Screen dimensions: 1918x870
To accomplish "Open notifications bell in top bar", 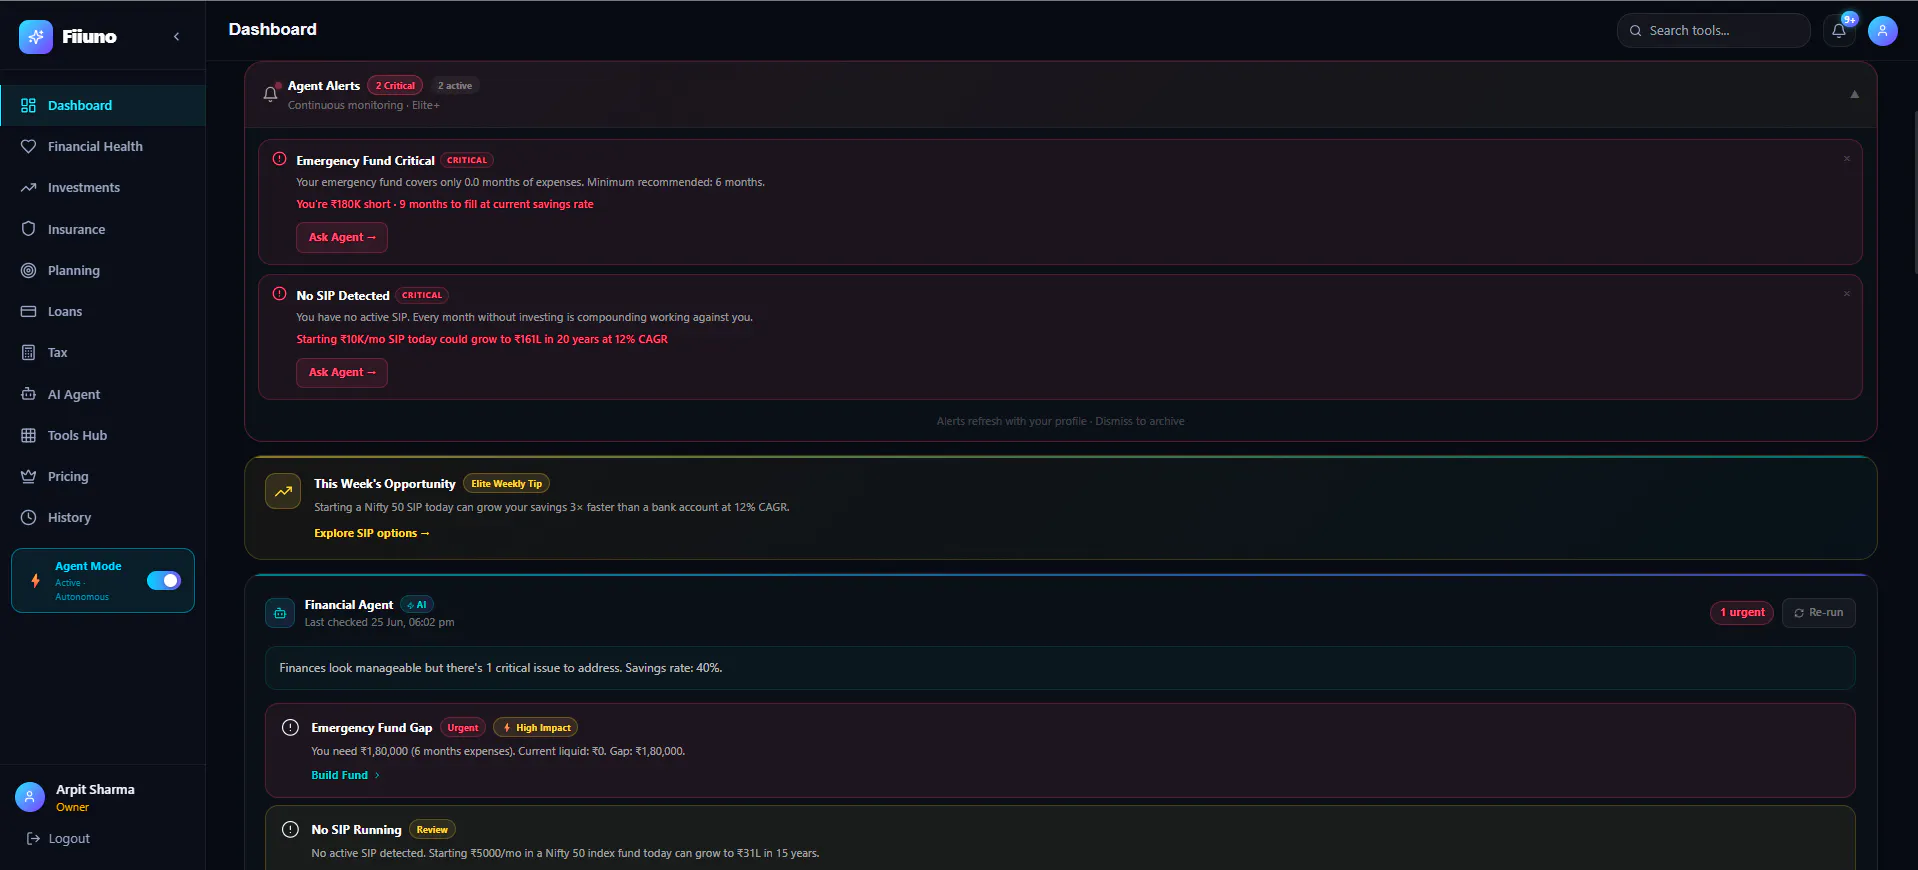I will [x=1839, y=31].
